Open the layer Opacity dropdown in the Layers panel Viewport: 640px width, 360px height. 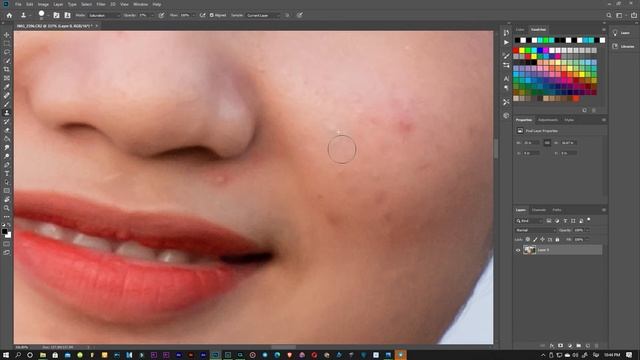(x=588, y=230)
